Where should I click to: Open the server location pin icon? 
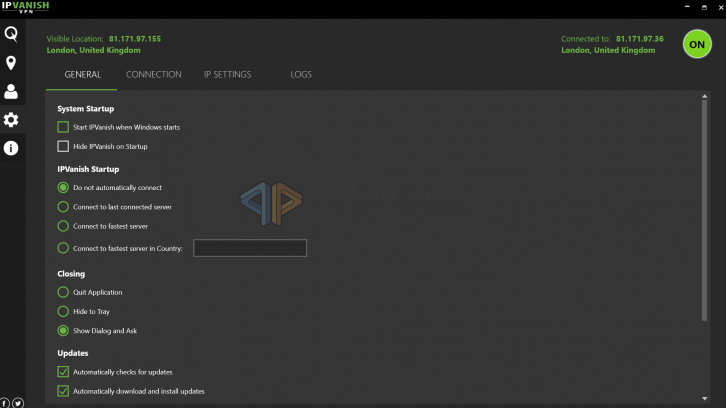pyautogui.click(x=11, y=63)
